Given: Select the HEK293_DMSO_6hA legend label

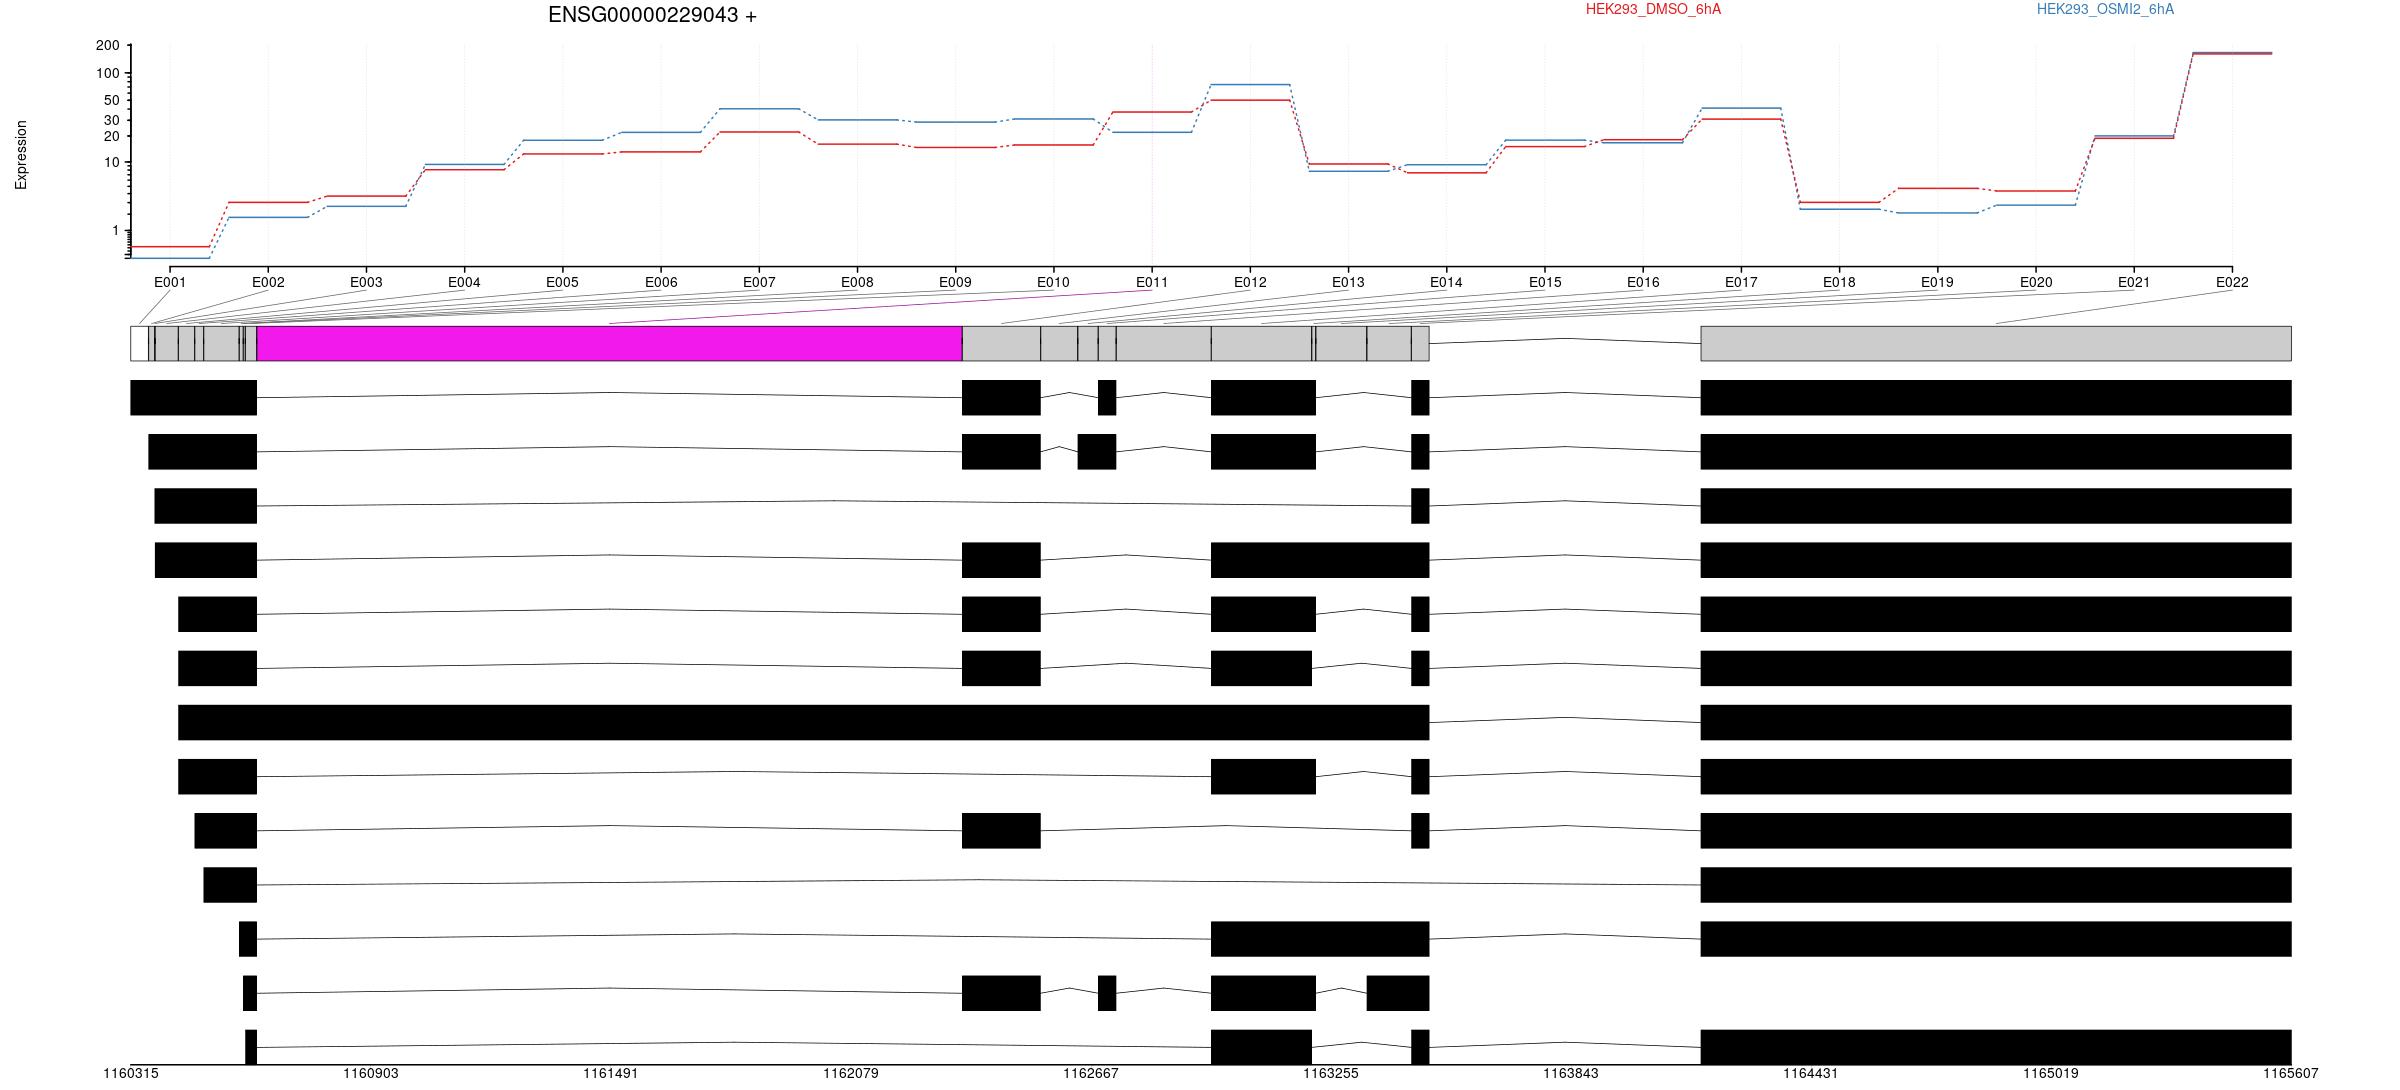Looking at the screenshot, I should 1653,9.
